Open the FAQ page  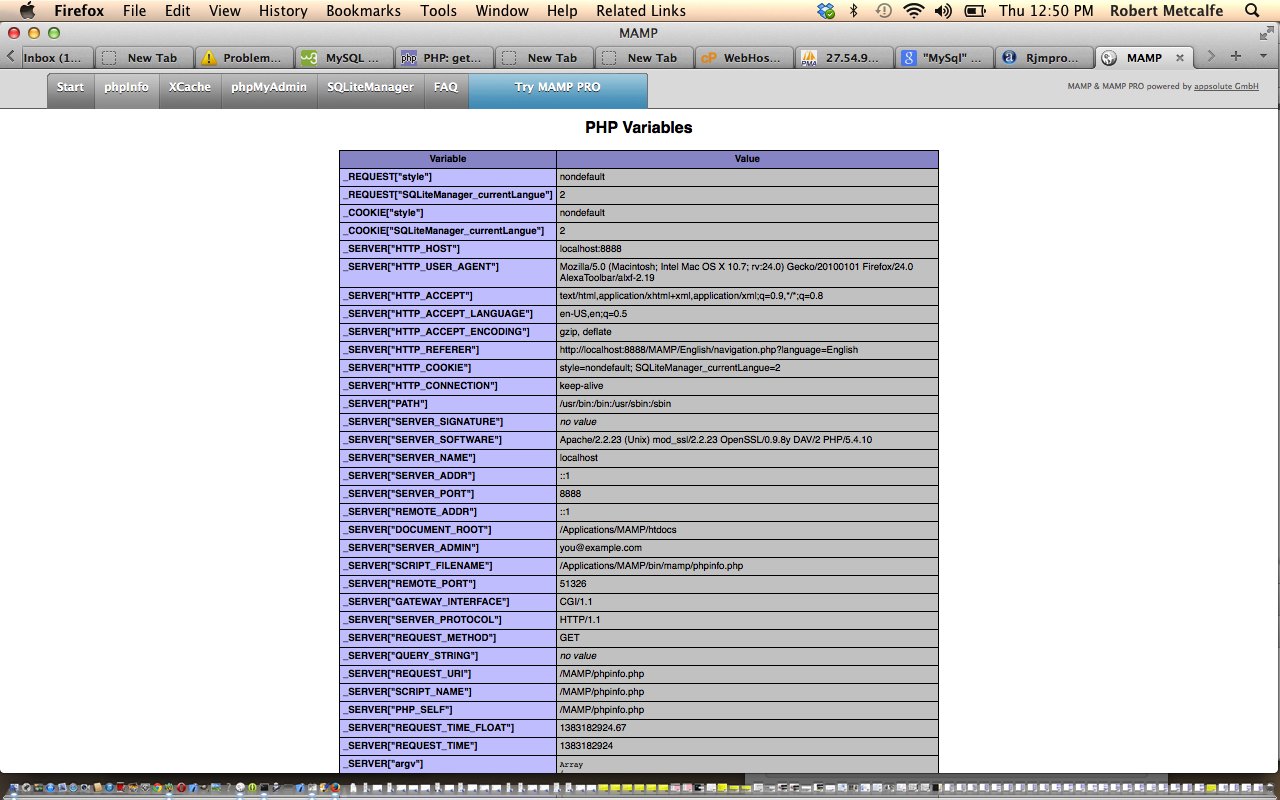point(446,88)
